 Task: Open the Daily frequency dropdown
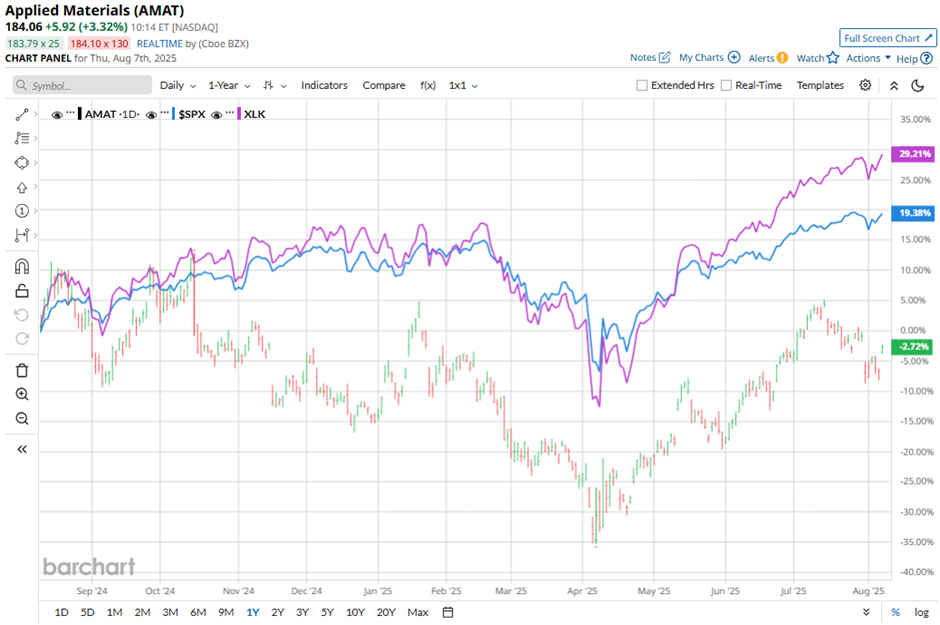click(x=177, y=86)
